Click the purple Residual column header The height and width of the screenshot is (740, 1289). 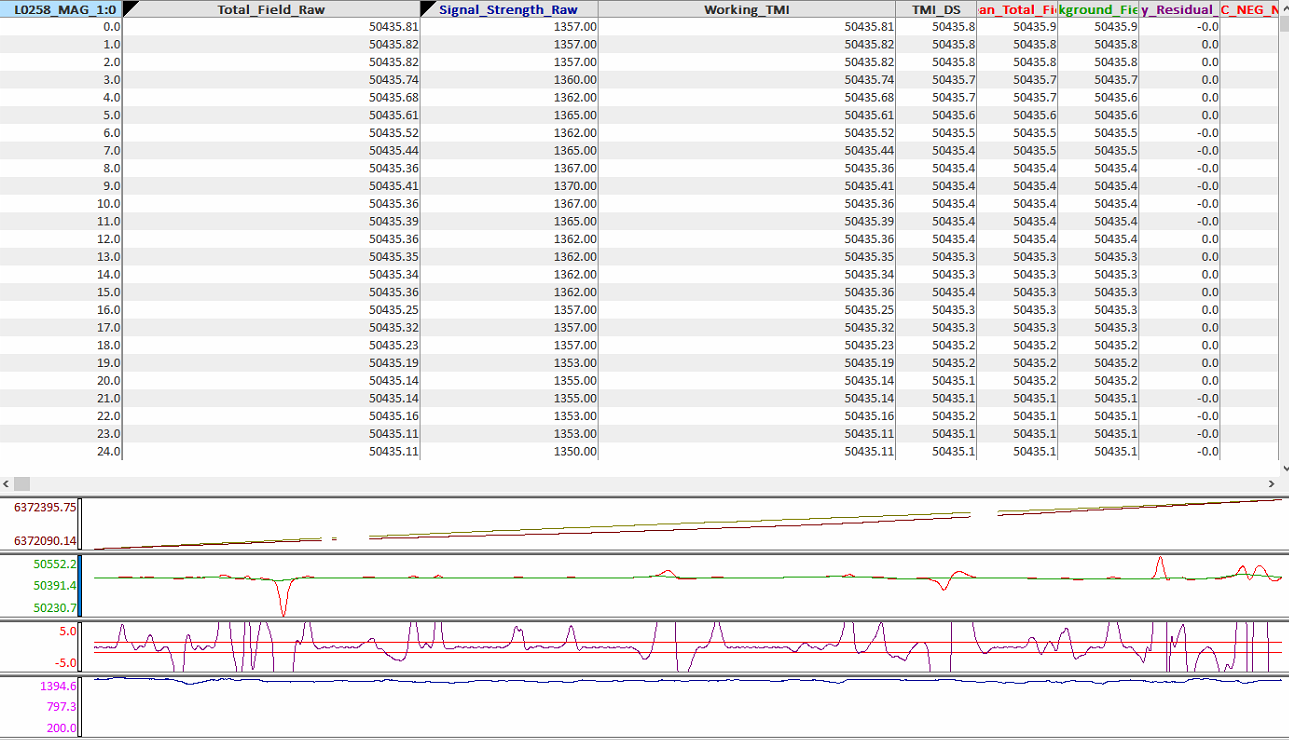pyautogui.click(x=1180, y=9)
